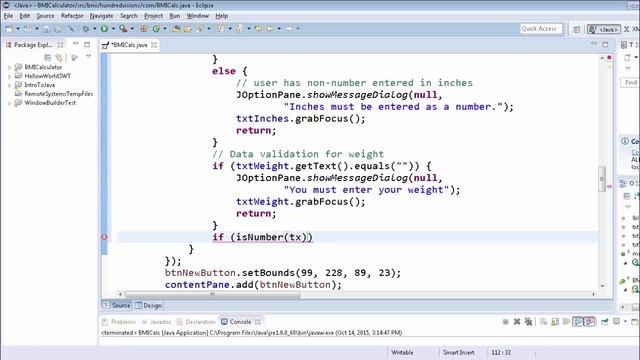Image resolution: width=640 pixels, height=360 pixels.
Task: Click the Smart Insert status bar entry
Action: 458,352
